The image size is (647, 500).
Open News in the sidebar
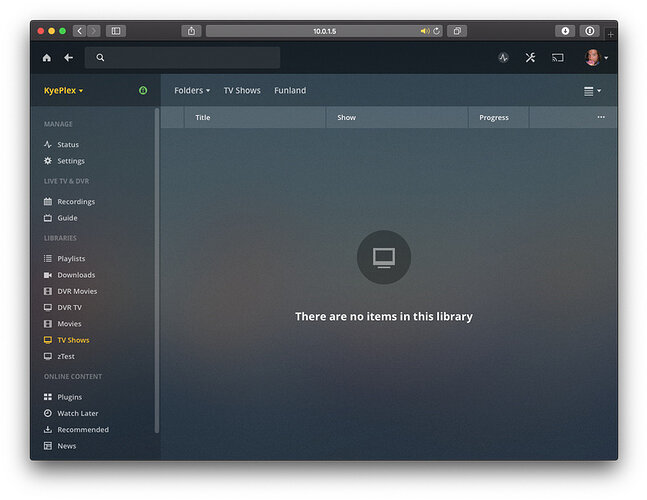coord(66,446)
